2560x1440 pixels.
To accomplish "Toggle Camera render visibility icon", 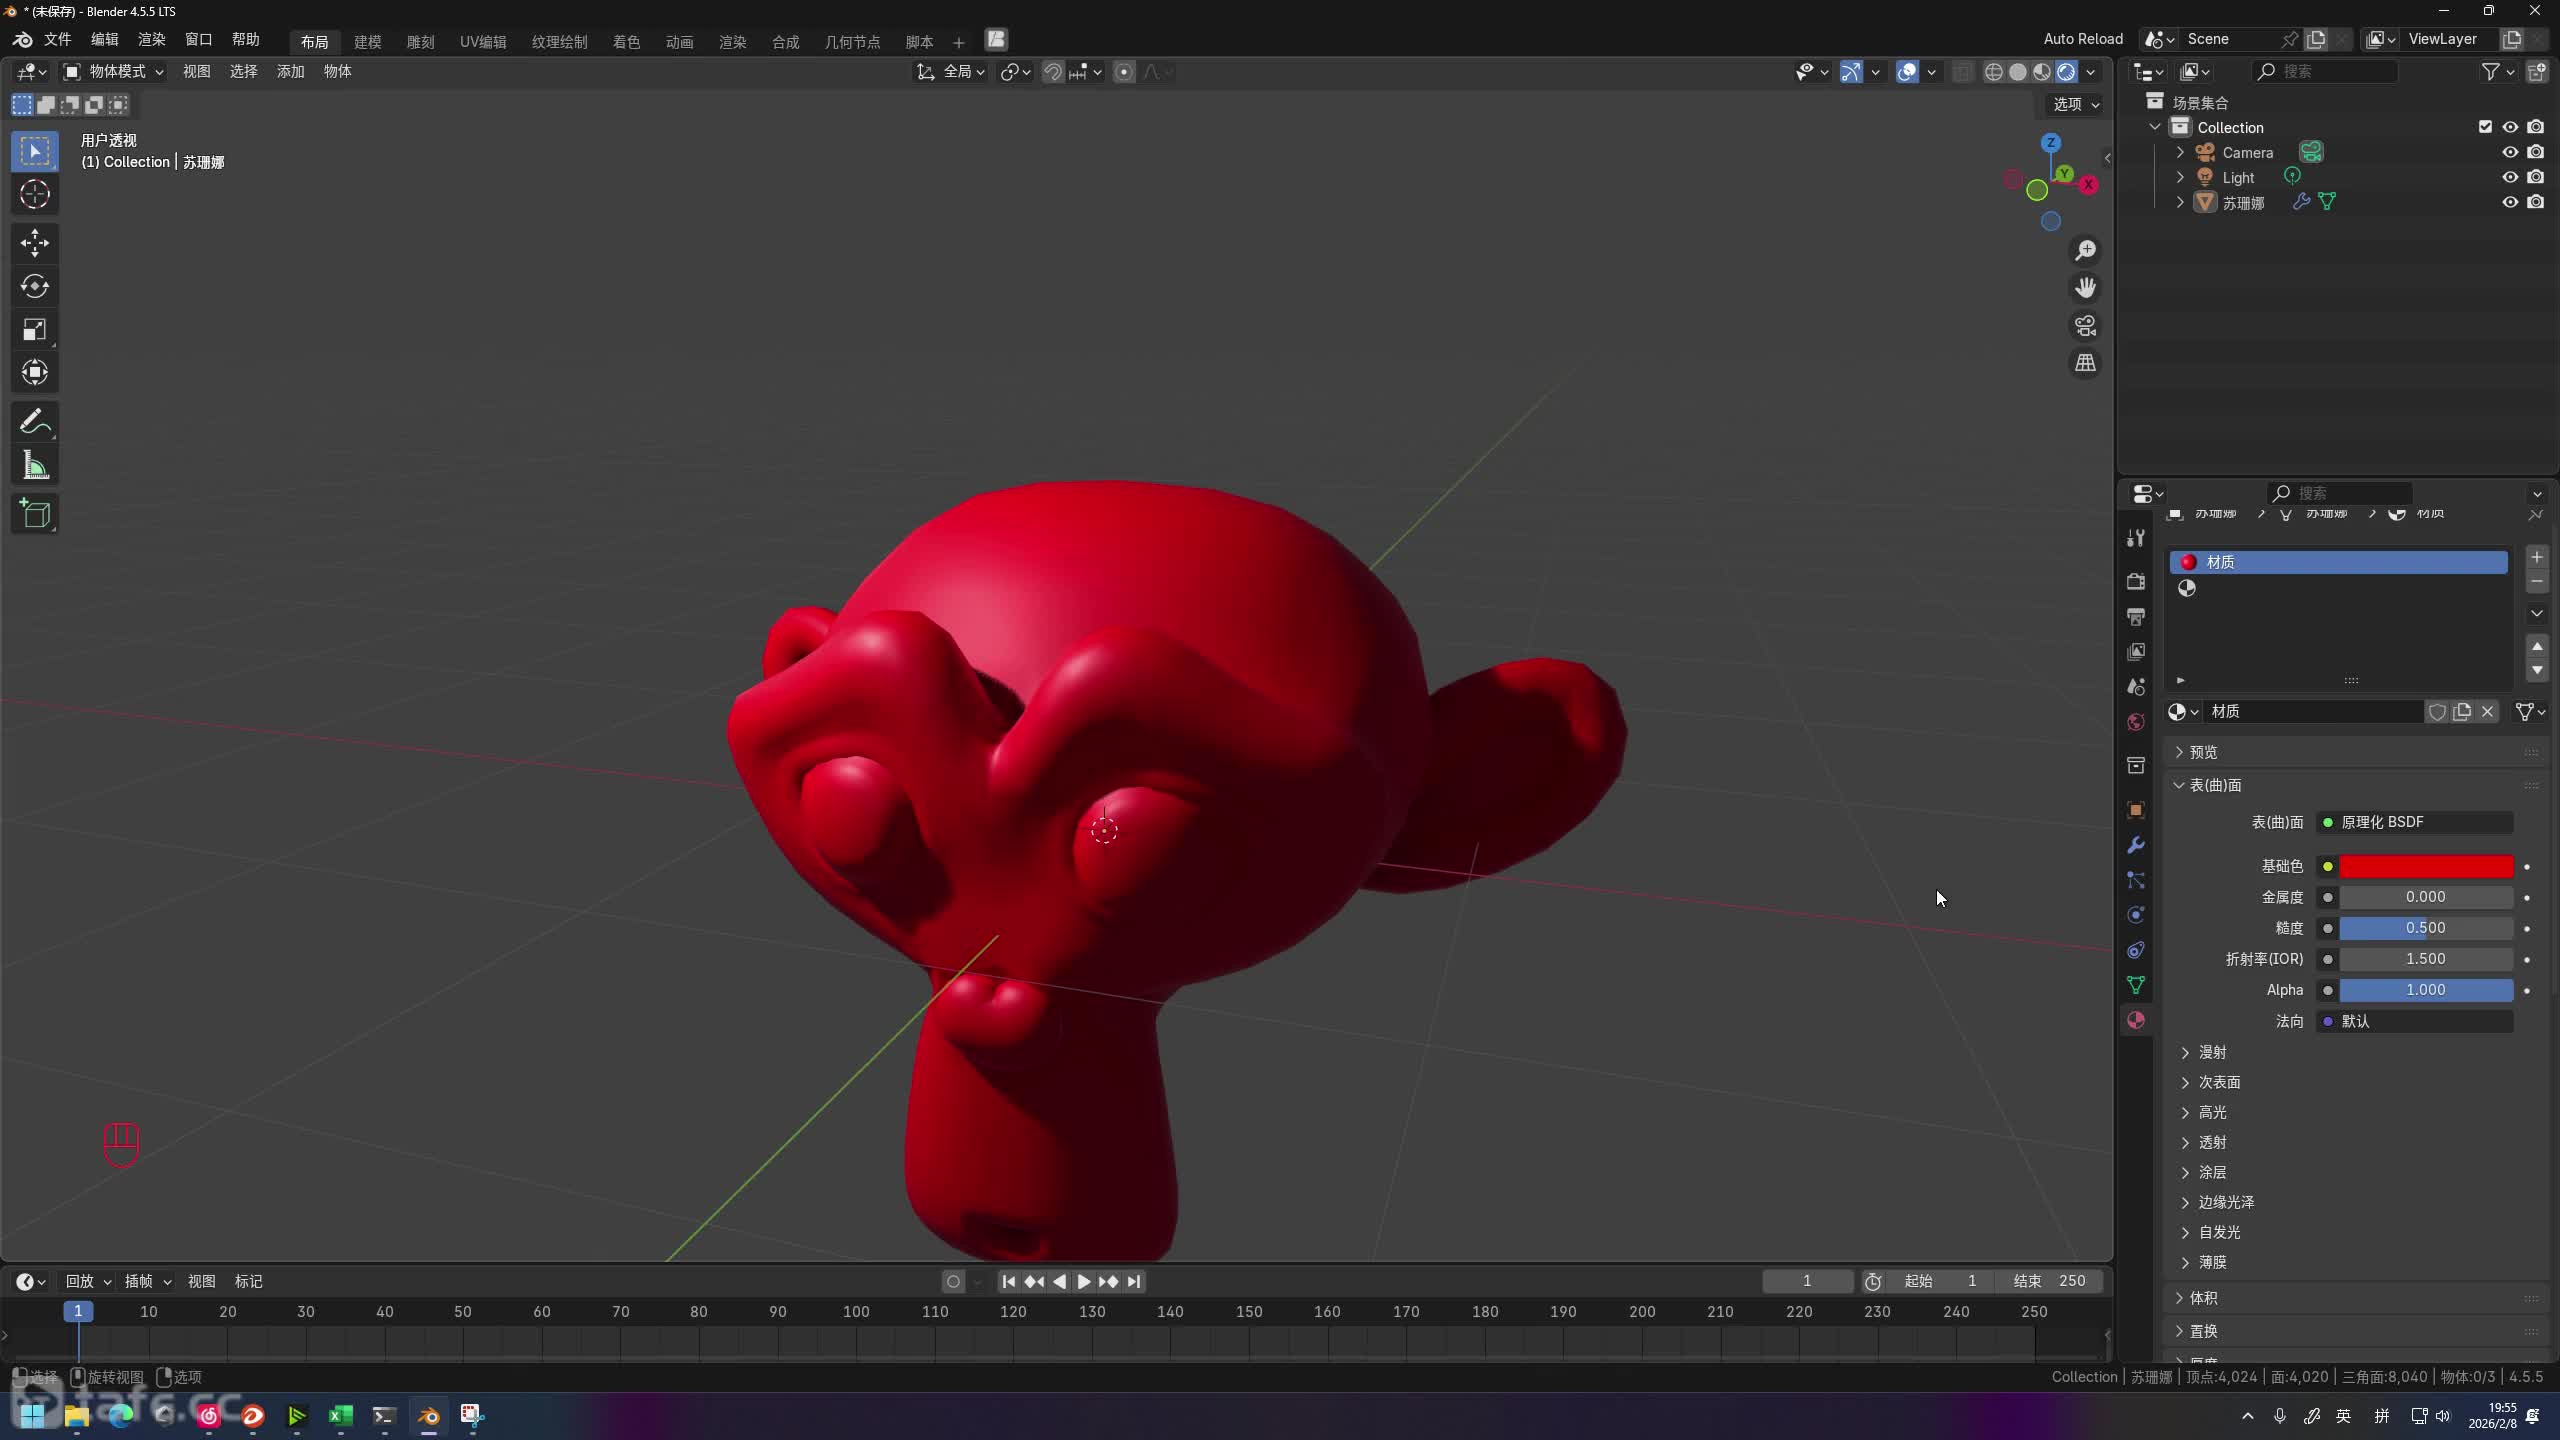I will tap(2536, 152).
